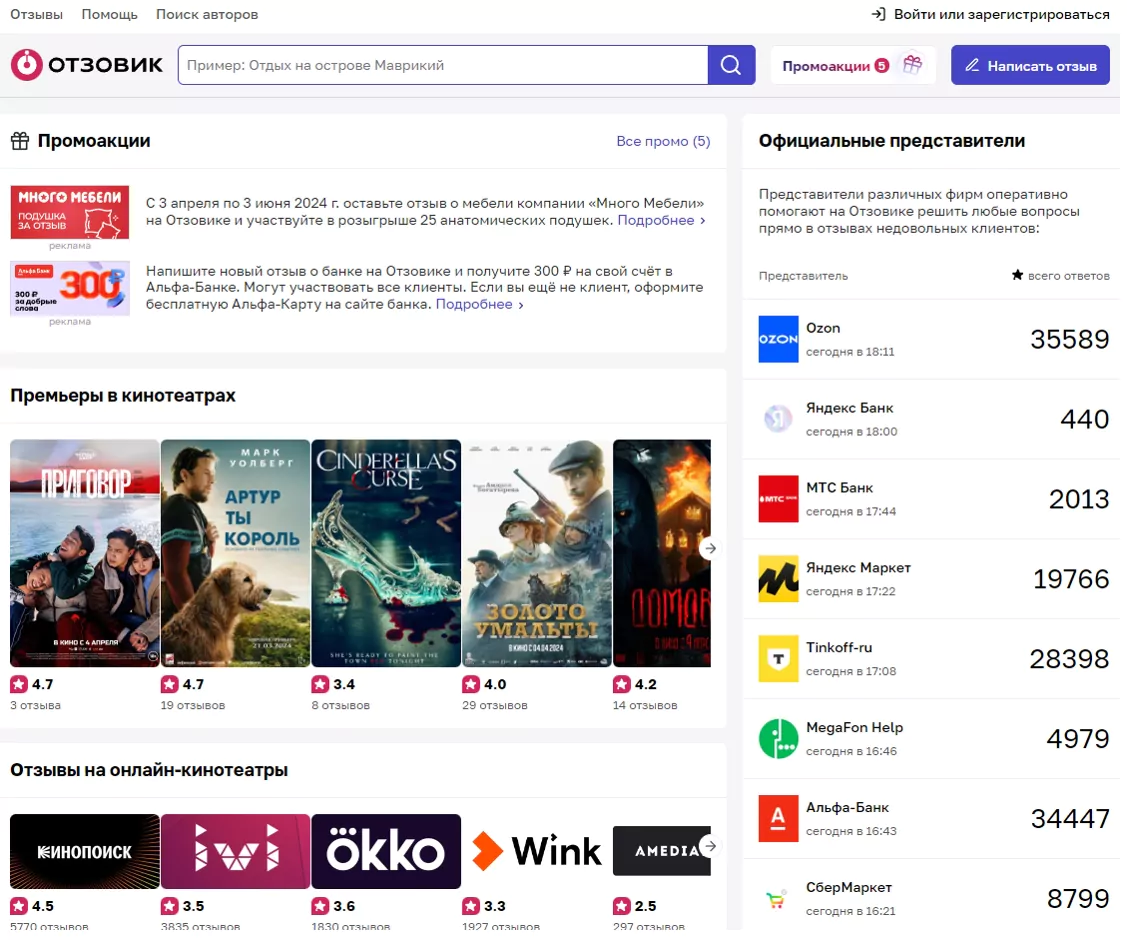Click the 19 отзывов text

point(194,710)
